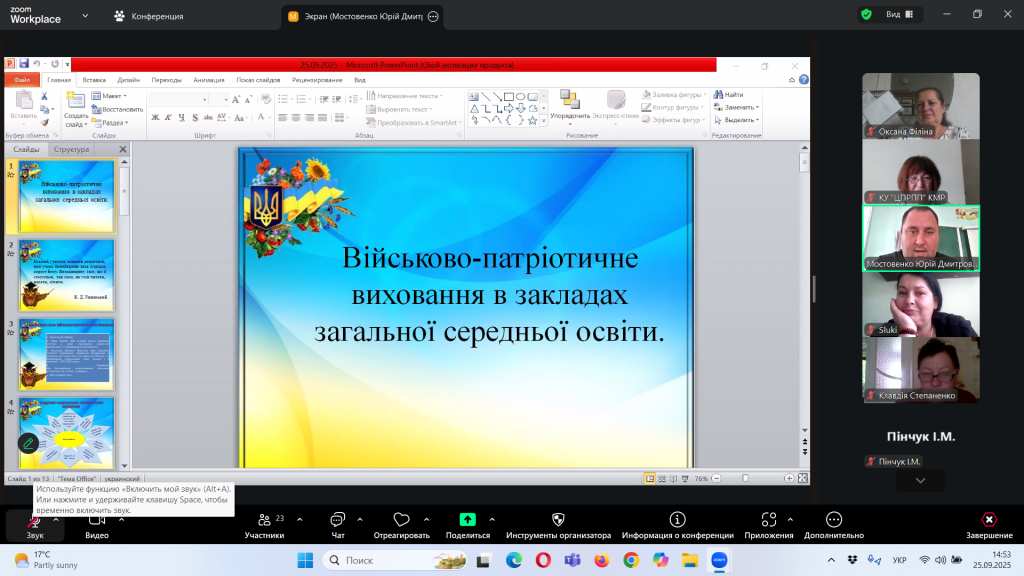
Task: Open the Zoom Workplace dropdown chevron
Action: (85, 17)
